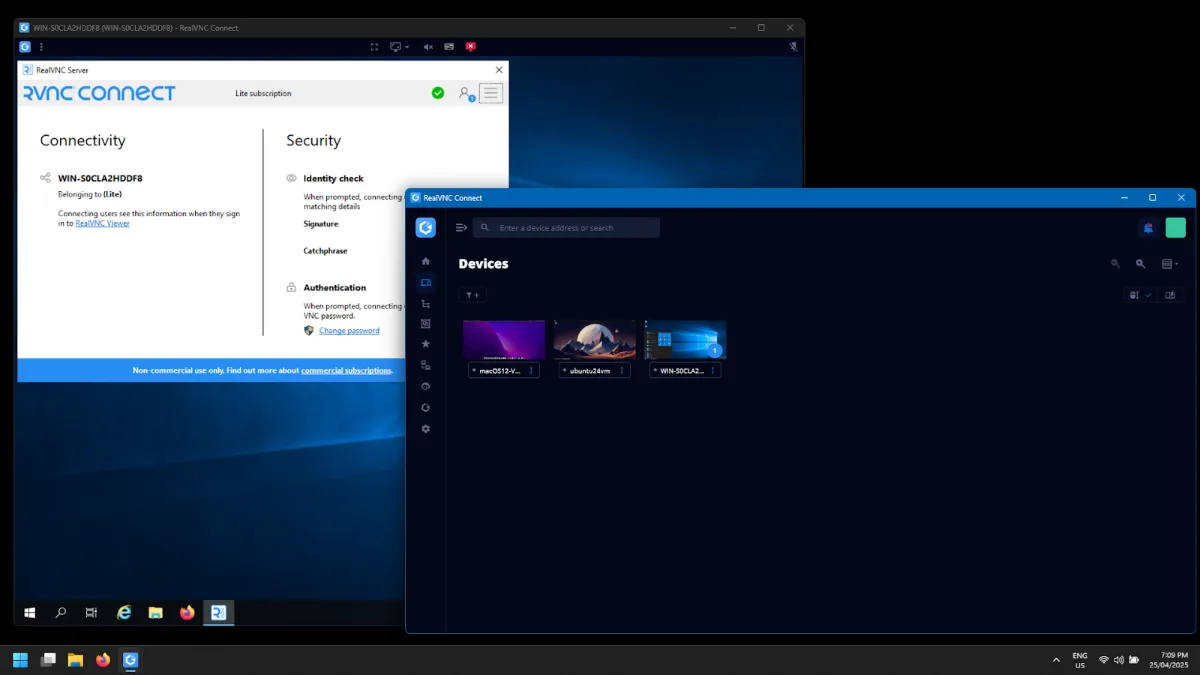Click the device address search field
This screenshot has height=675, width=1200.
point(566,228)
